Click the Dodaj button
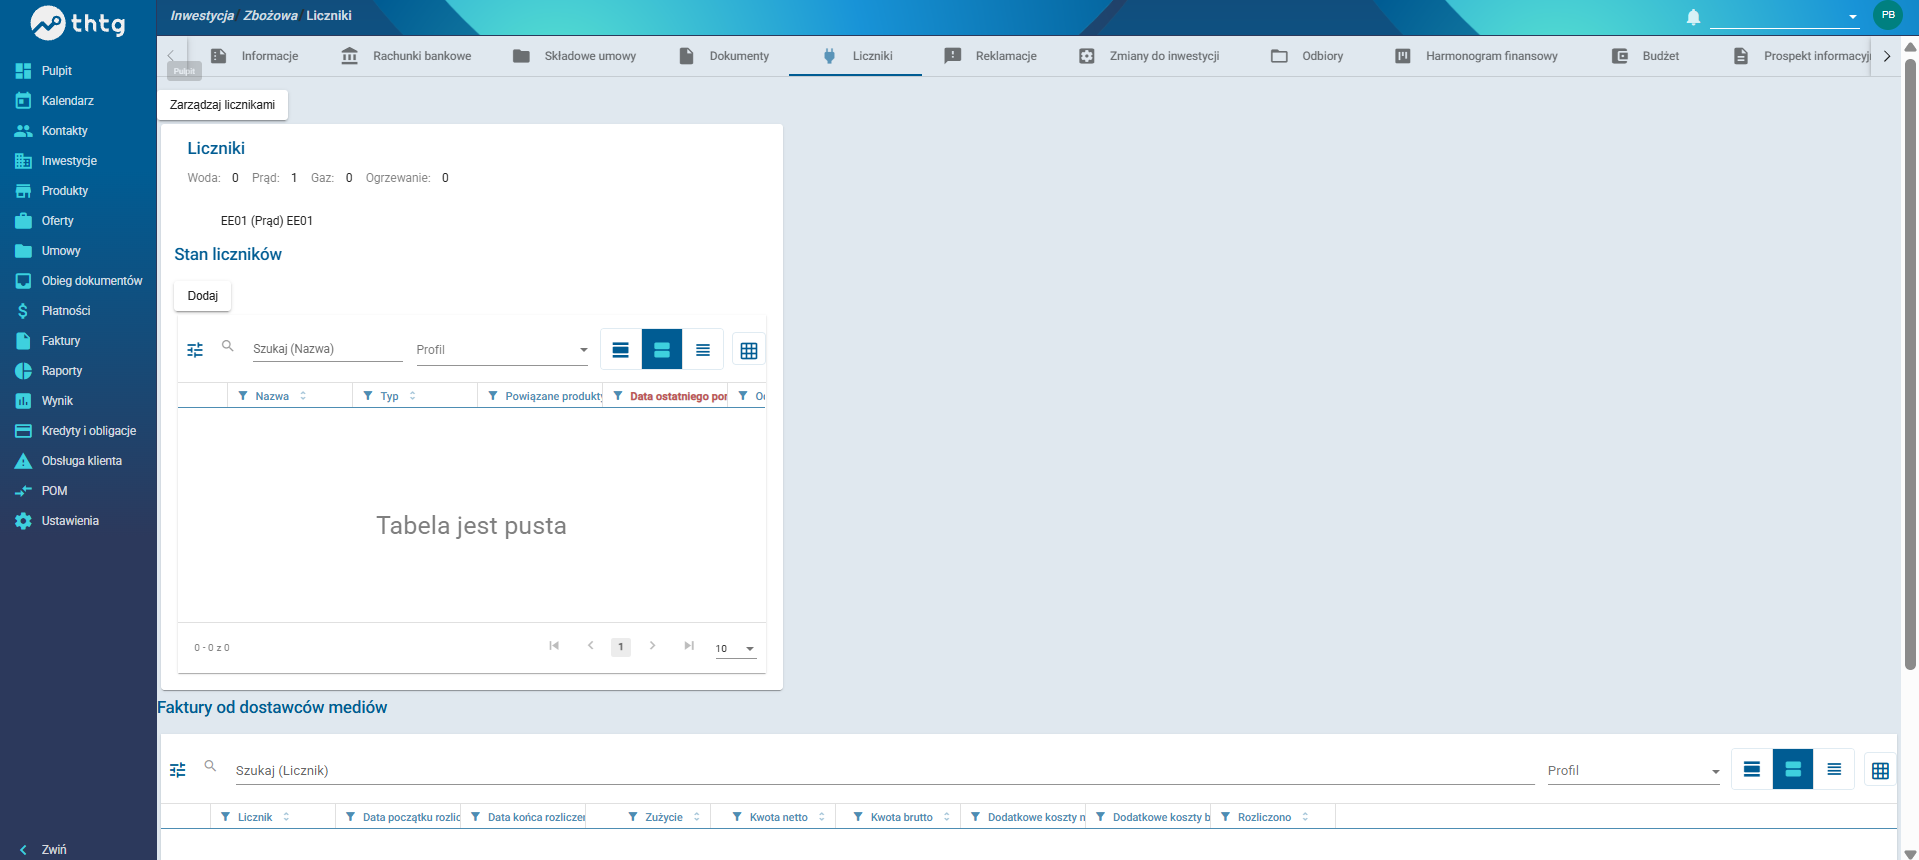The height and width of the screenshot is (860, 1919). pos(203,296)
